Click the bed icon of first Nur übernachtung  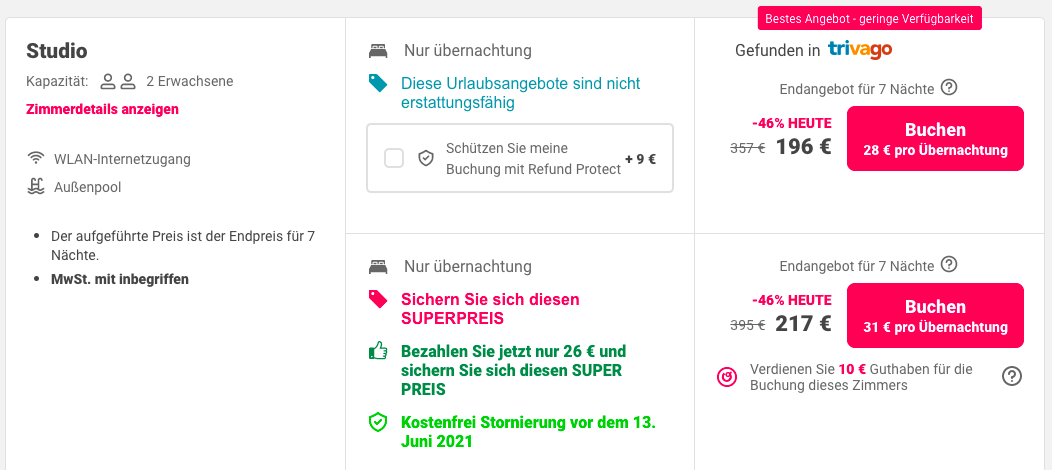tap(378, 50)
